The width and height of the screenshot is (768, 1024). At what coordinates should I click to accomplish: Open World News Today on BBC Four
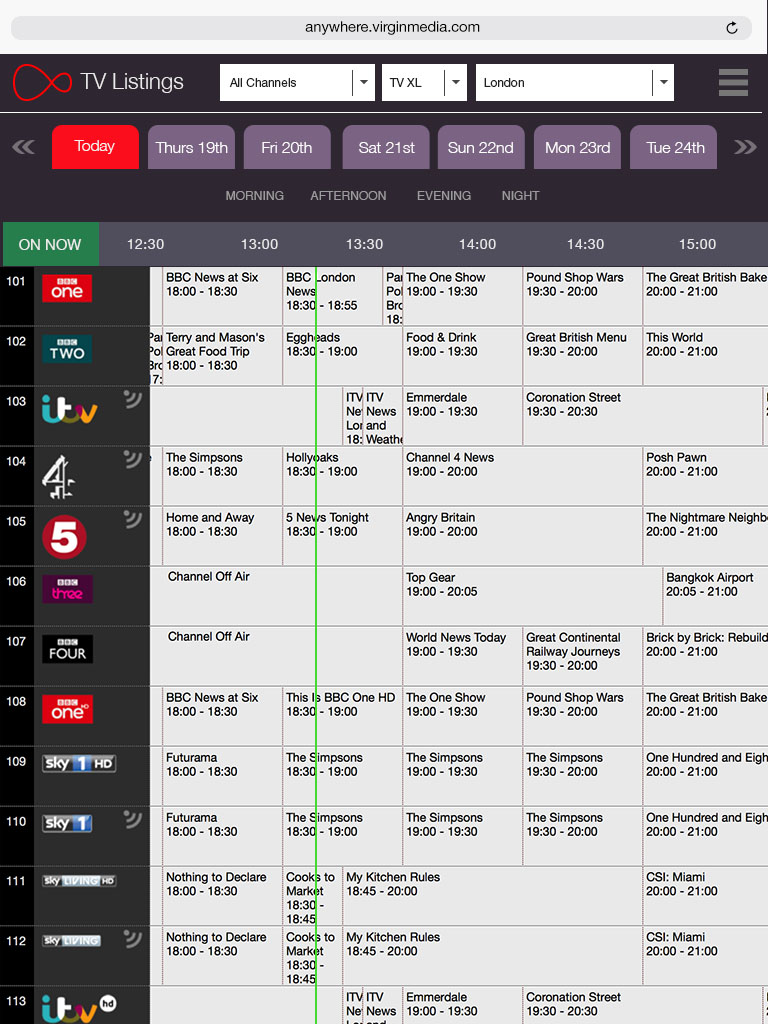click(x=462, y=656)
